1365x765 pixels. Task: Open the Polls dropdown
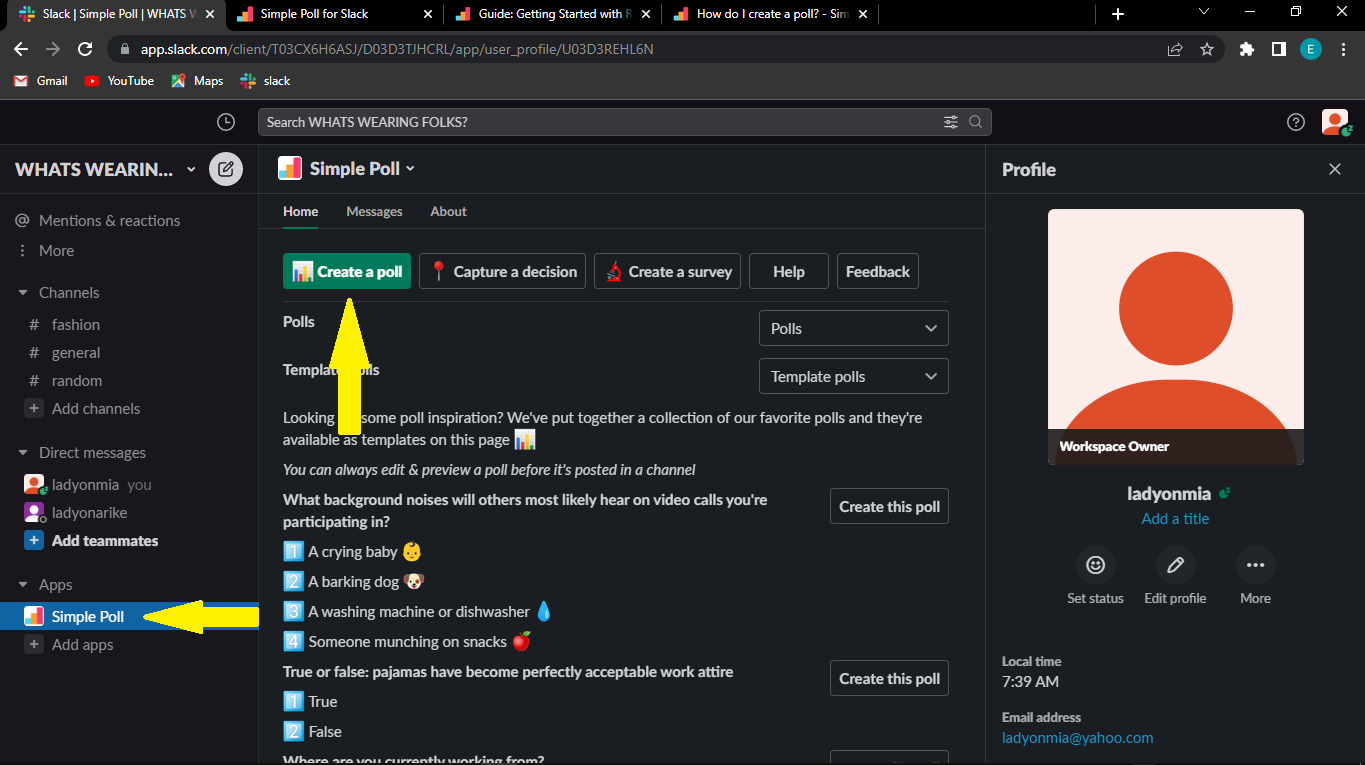tap(854, 329)
